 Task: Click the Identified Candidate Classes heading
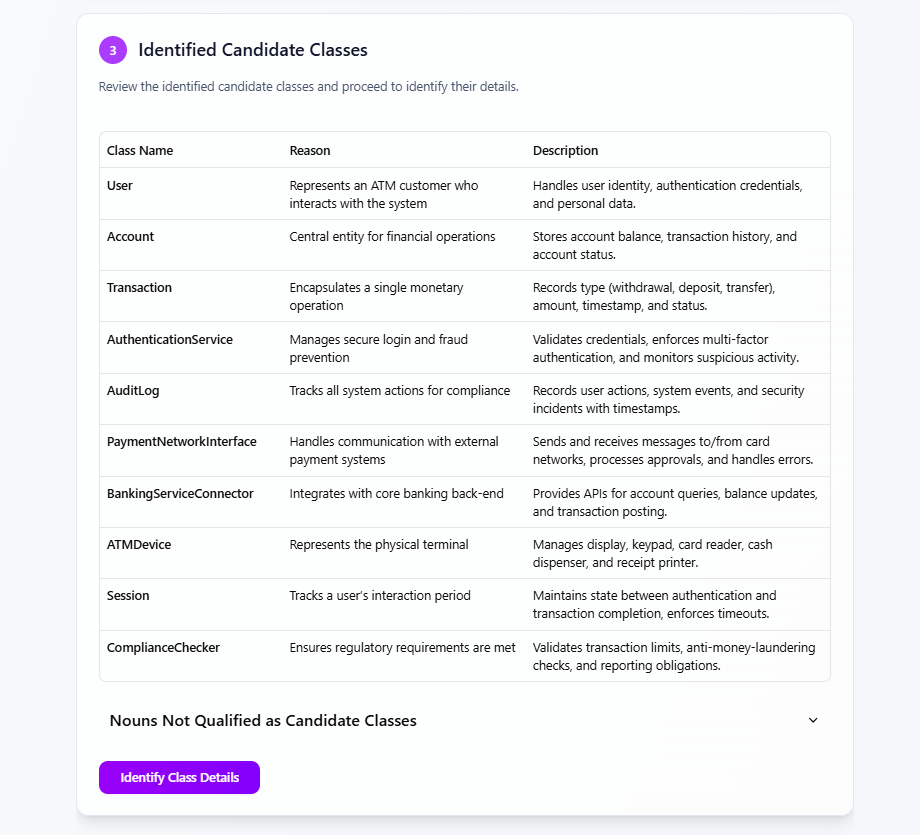pos(253,49)
